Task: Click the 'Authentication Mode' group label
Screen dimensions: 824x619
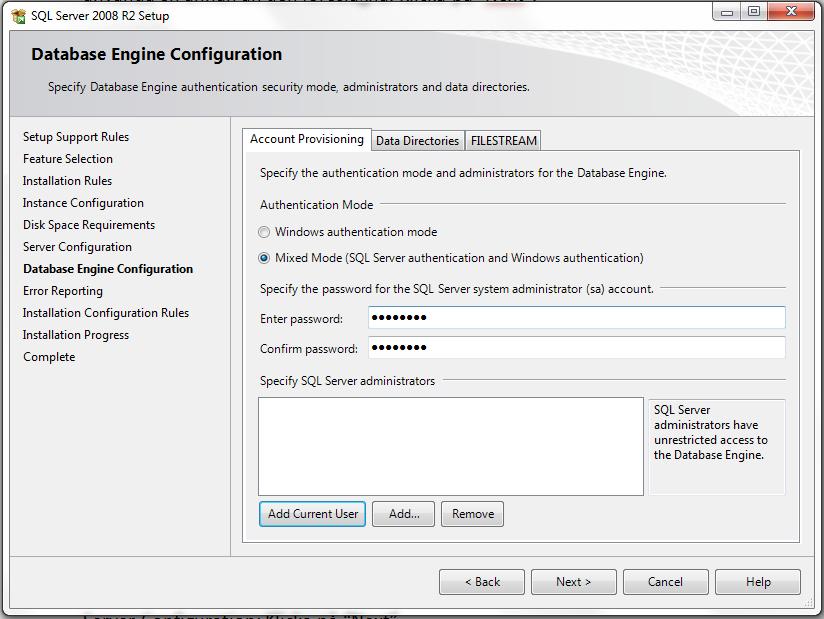Action: (x=316, y=205)
